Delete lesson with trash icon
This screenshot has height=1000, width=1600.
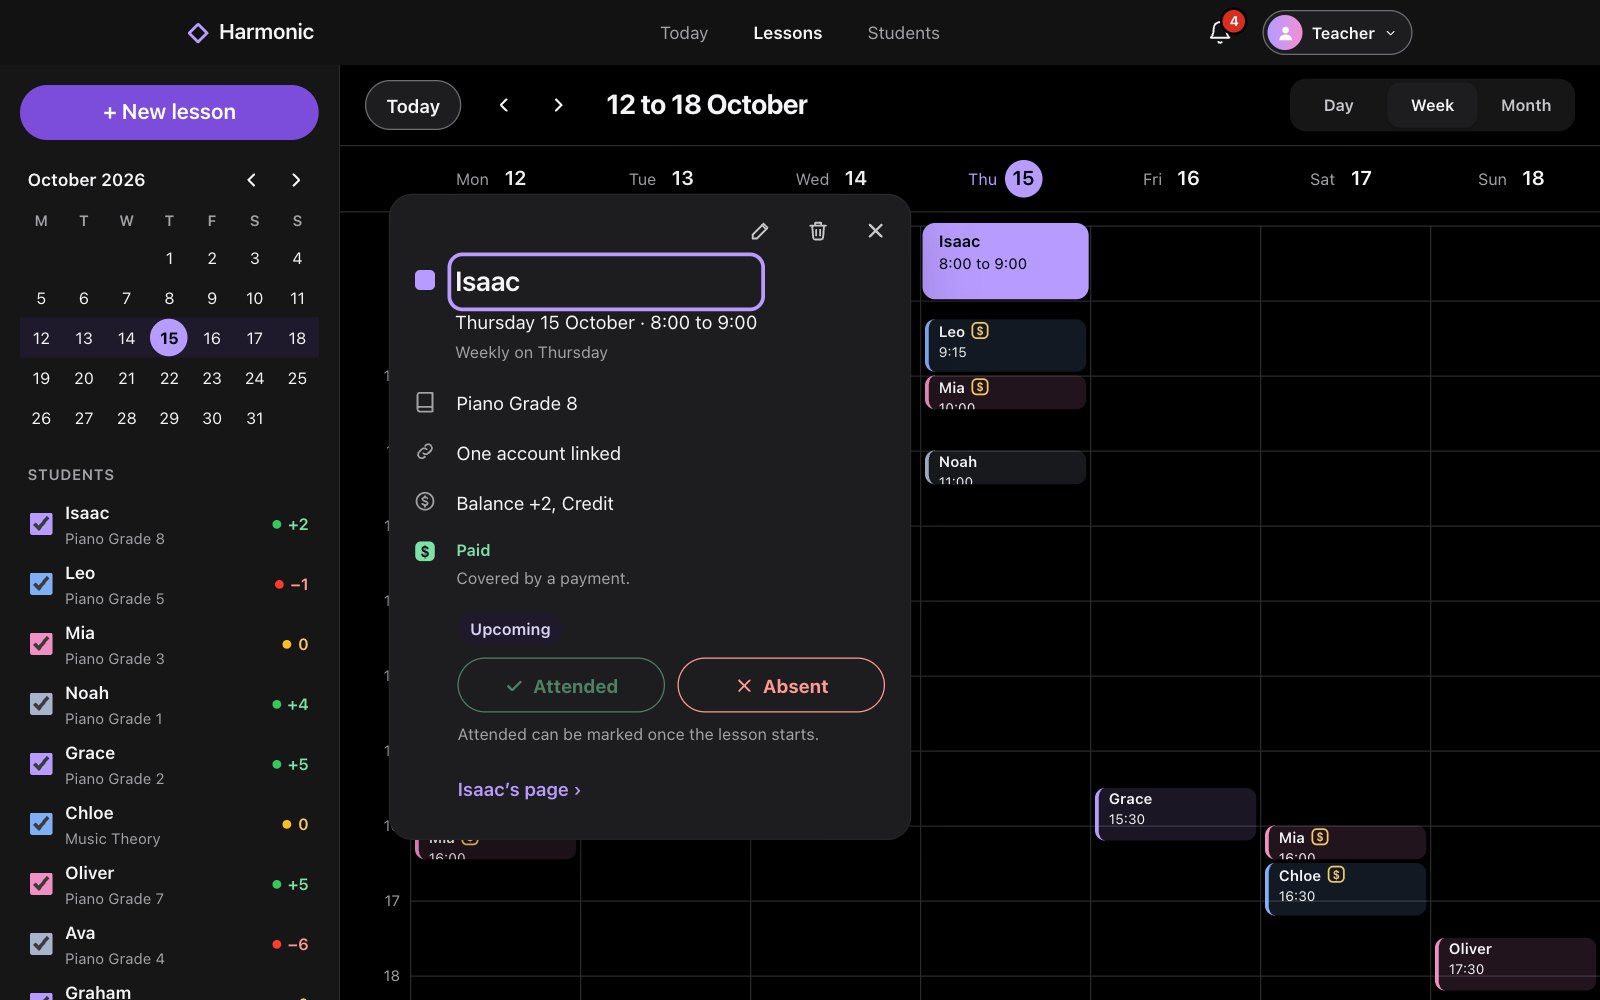tap(818, 231)
